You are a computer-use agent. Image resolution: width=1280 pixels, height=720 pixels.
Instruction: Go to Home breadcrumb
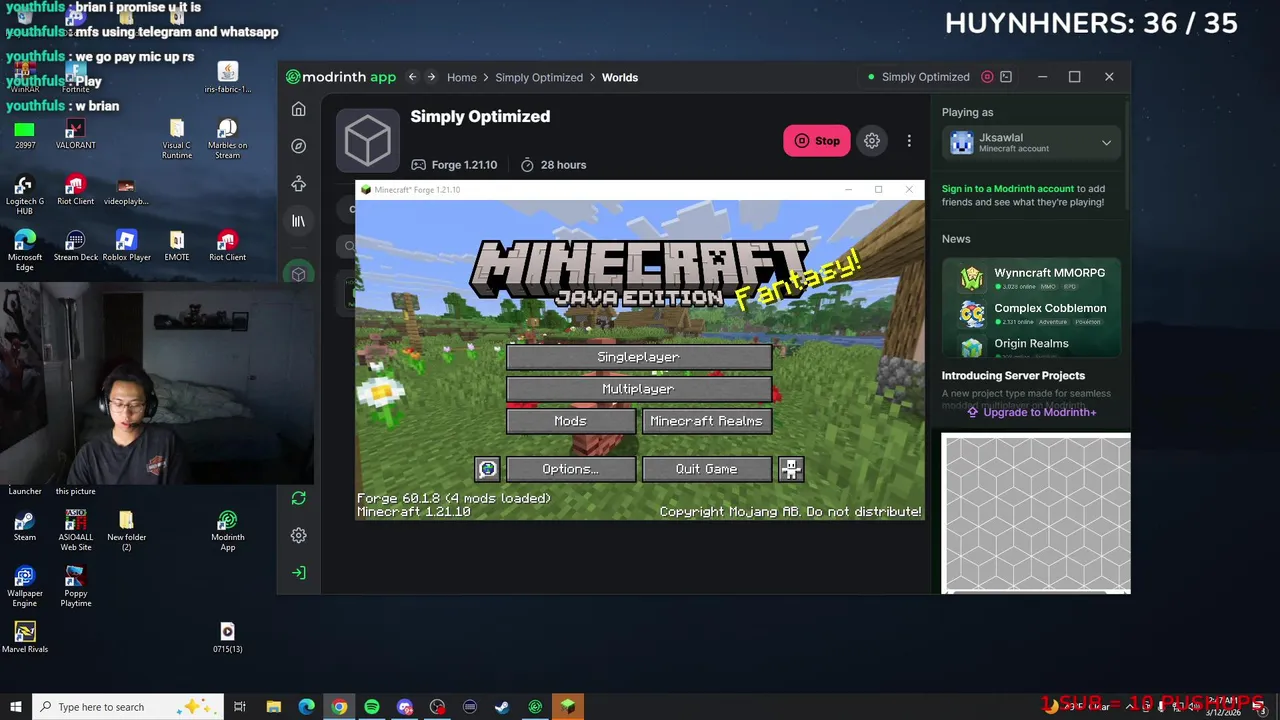click(462, 77)
